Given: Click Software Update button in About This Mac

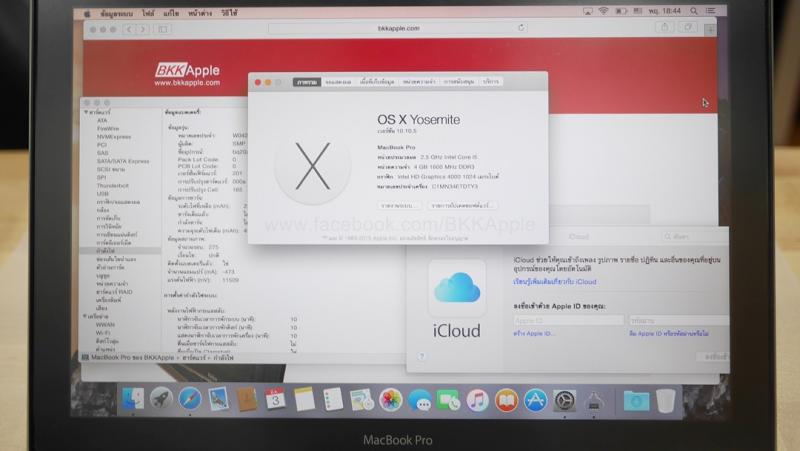Looking at the screenshot, I should (x=462, y=205).
